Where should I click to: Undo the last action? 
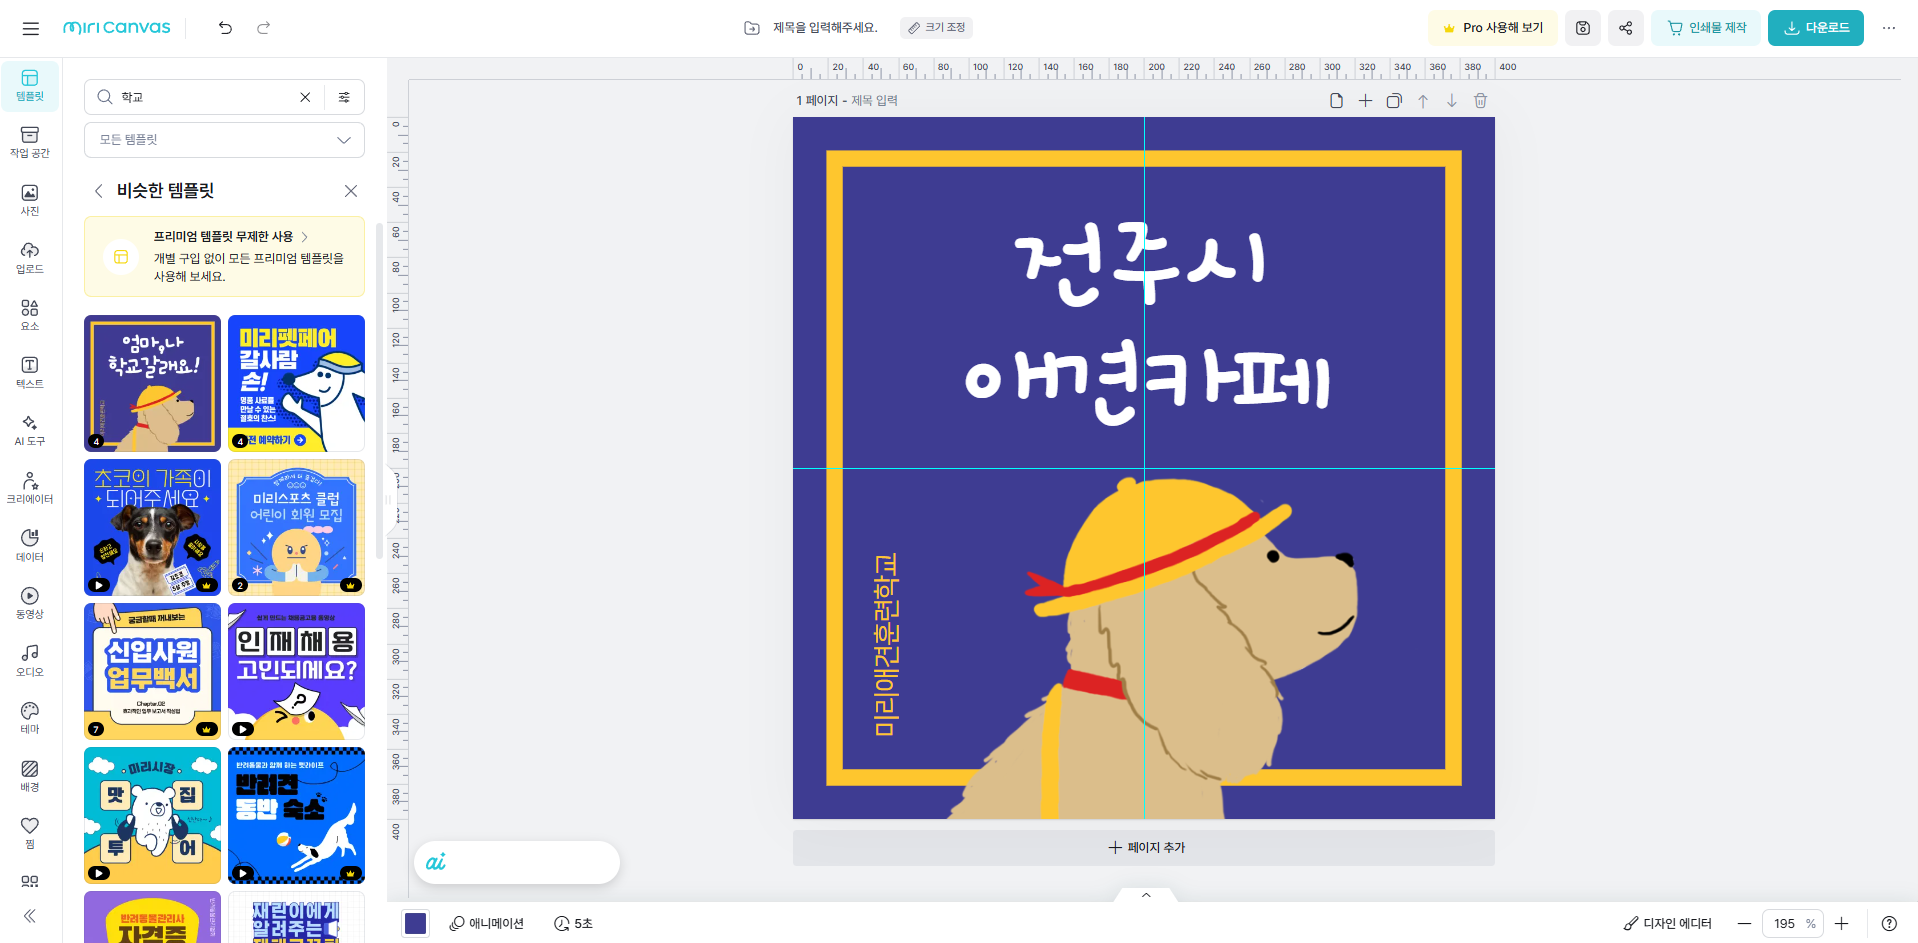pos(225,28)
